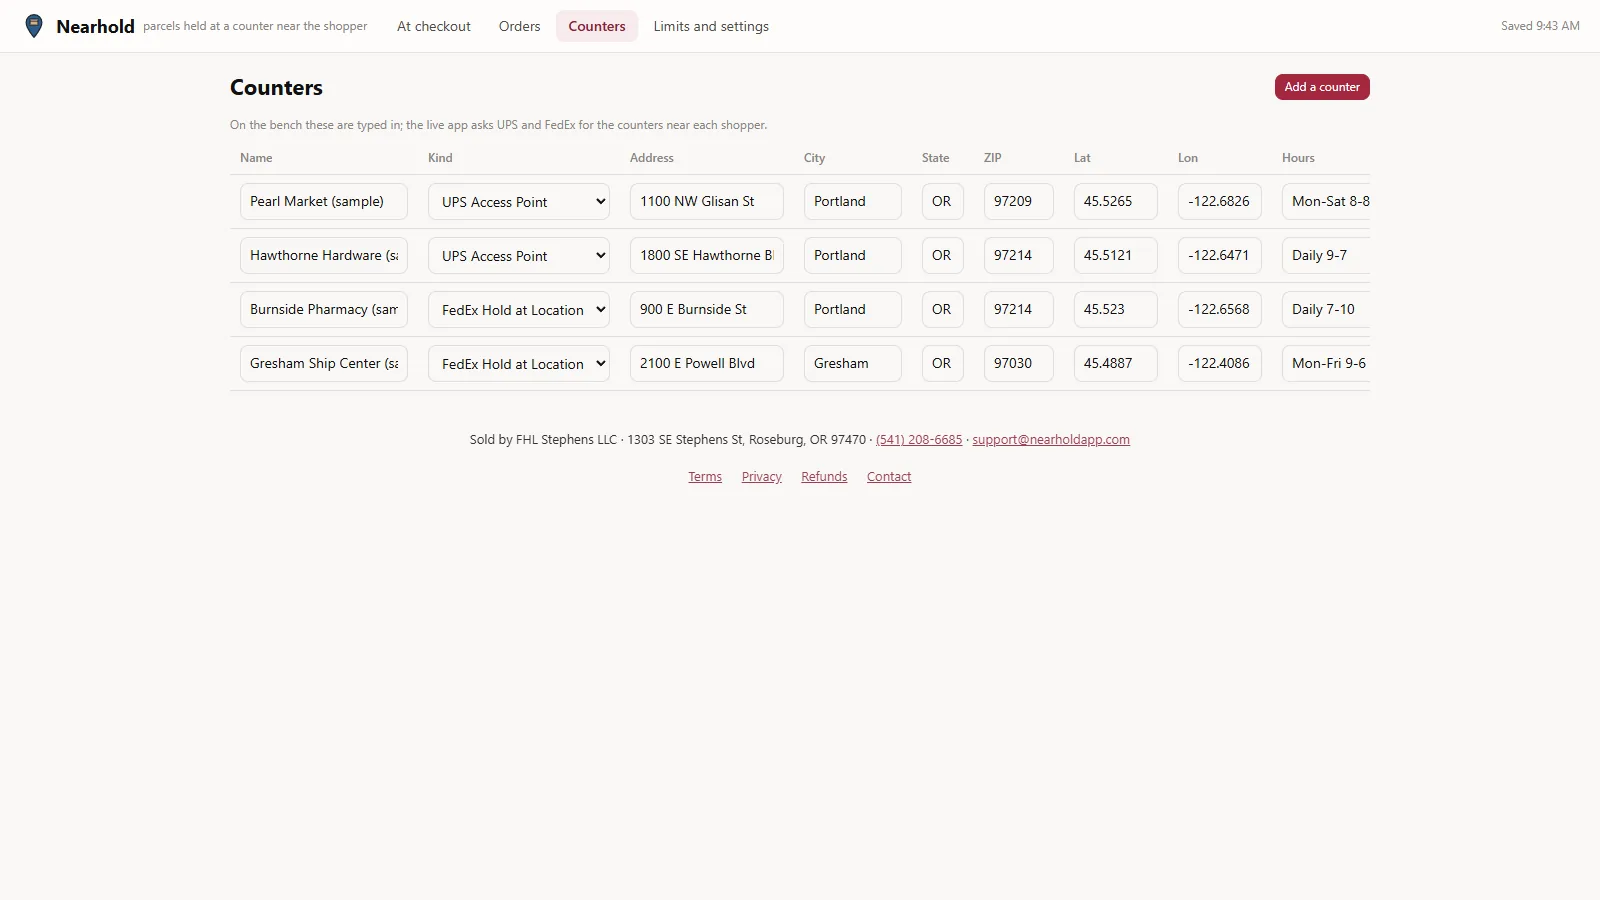Click the Nearhold map pin logo

(x=34, y=26)
